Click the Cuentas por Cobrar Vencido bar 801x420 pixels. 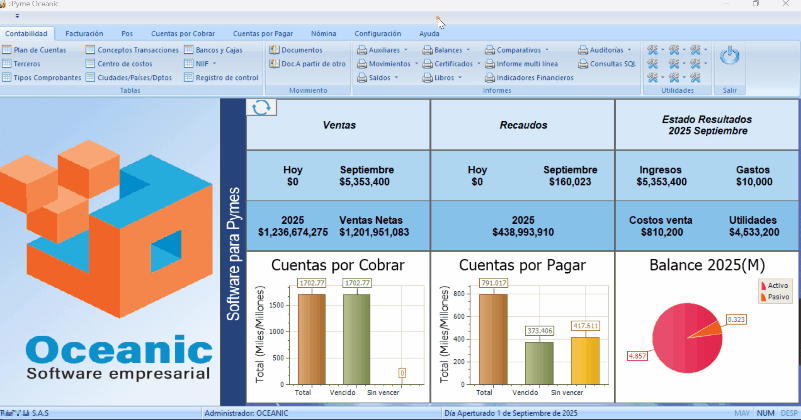(356, 340)
